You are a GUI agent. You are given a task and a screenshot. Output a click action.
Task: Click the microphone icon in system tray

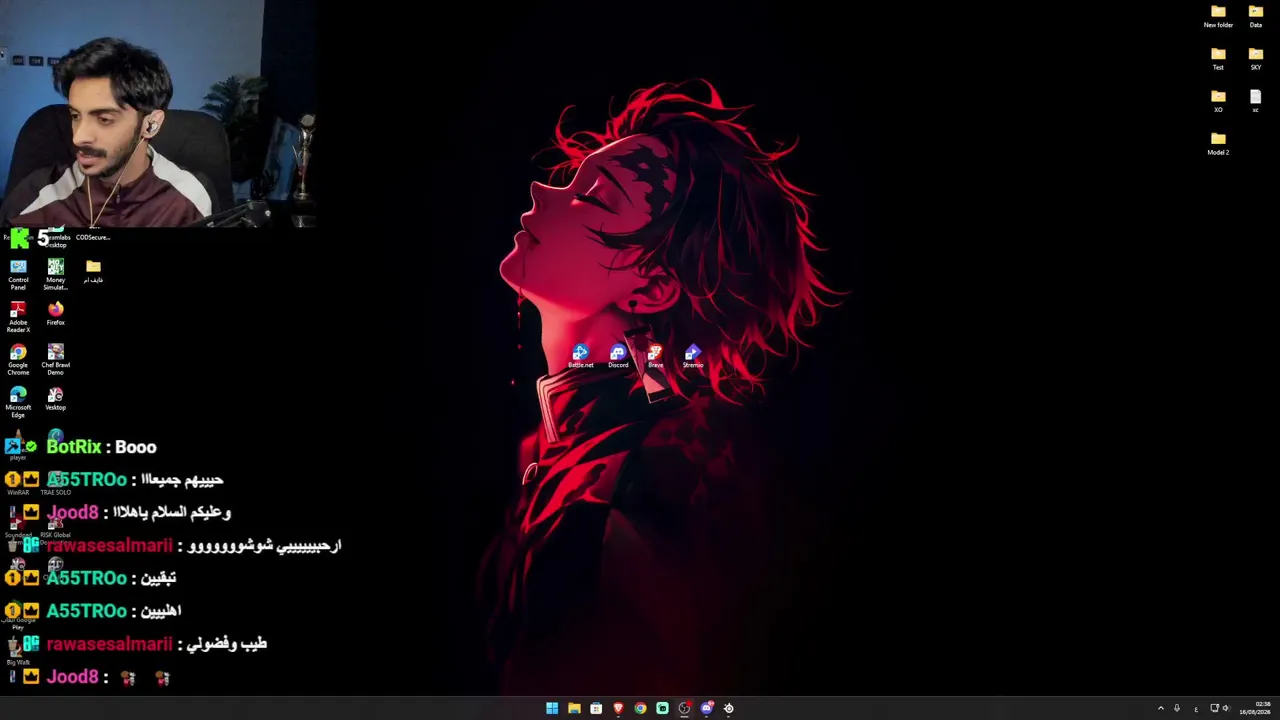[1177, 708]
